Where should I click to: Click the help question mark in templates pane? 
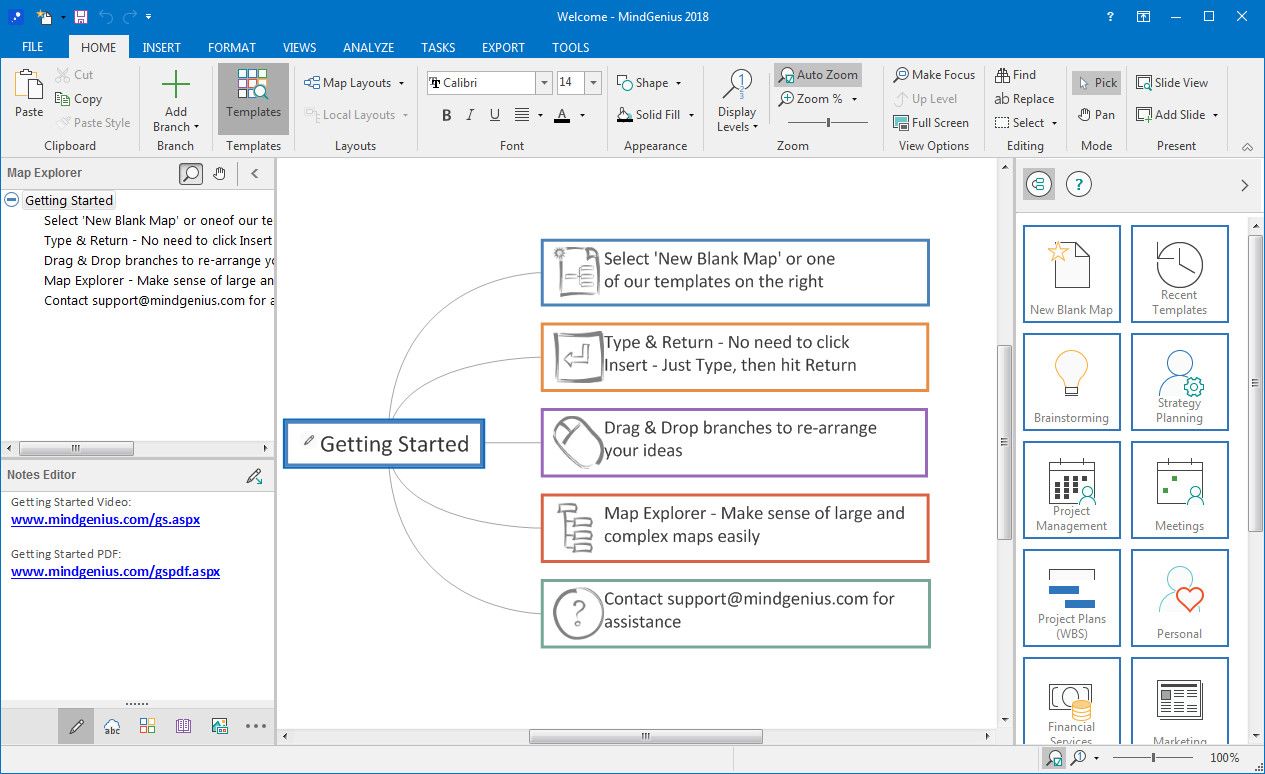[x=1078, y=184]
